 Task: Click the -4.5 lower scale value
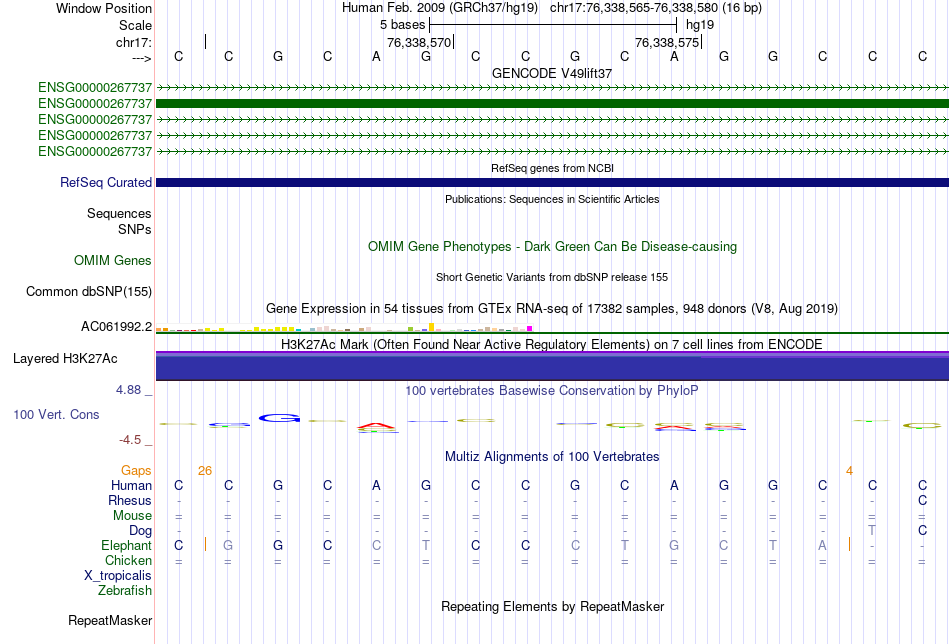tap(130, 440)
